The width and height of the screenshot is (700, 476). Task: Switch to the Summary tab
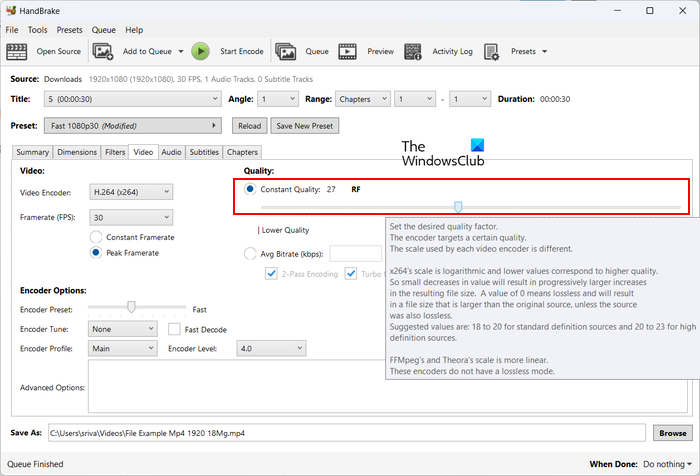point(33,152)
